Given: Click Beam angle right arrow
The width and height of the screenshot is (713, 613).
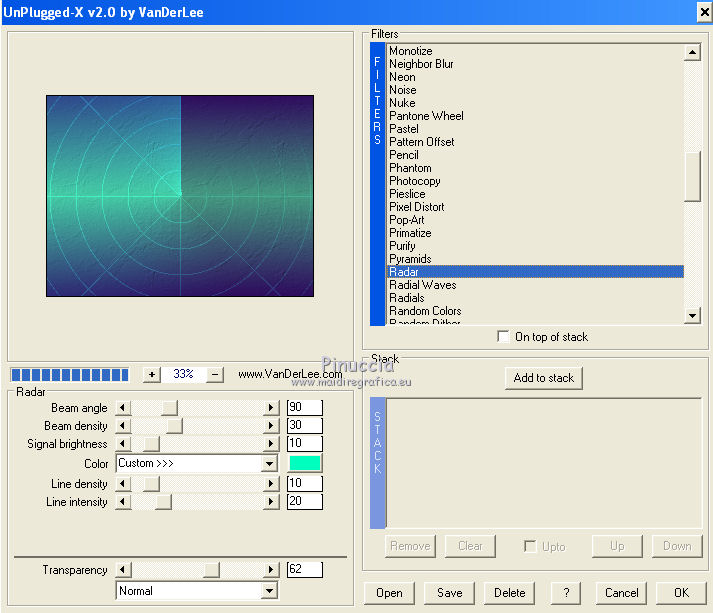Looking at the screenshot, I should tap(271, 407).
